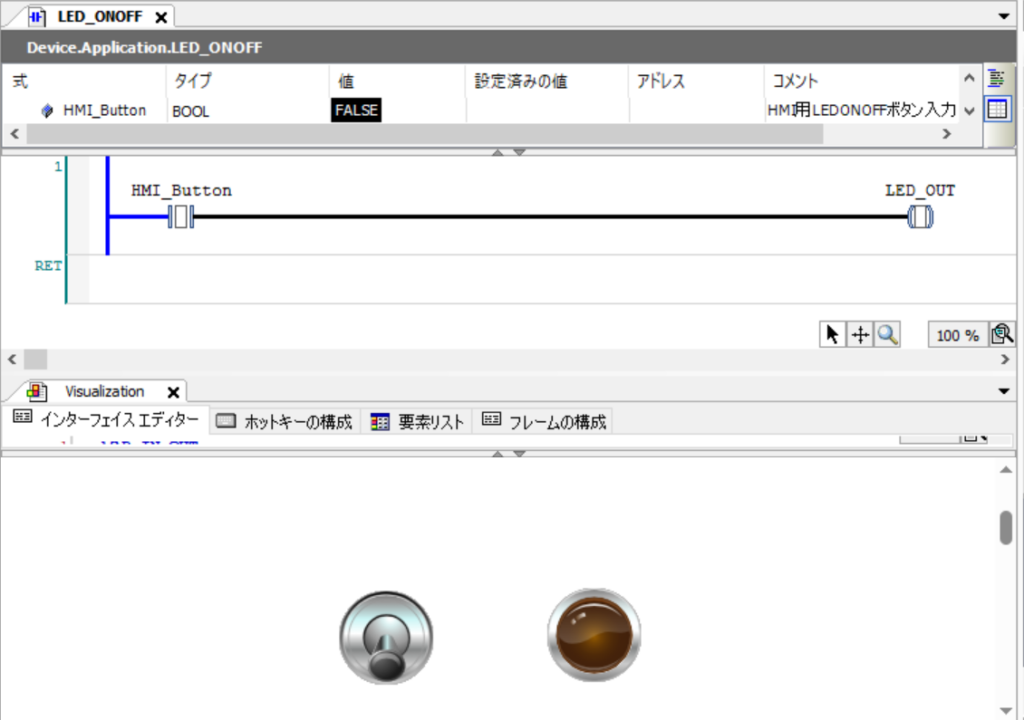Toggle the dip switch in visualization
Viewport: 1024px width, 720px height.
[387, 636]
